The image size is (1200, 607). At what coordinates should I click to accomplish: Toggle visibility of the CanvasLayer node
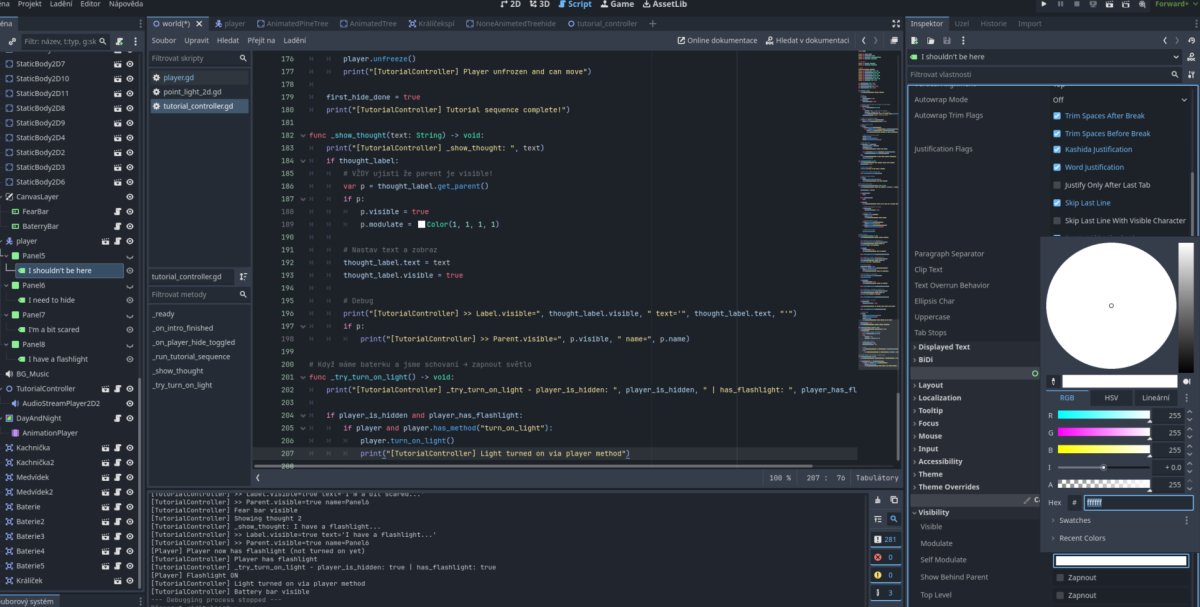click(x=130, y=197)
